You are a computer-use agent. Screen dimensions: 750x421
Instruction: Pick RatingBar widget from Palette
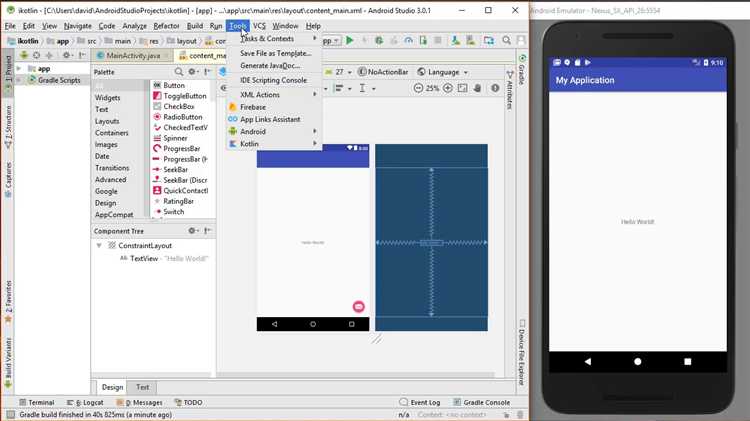pos(178,201)
